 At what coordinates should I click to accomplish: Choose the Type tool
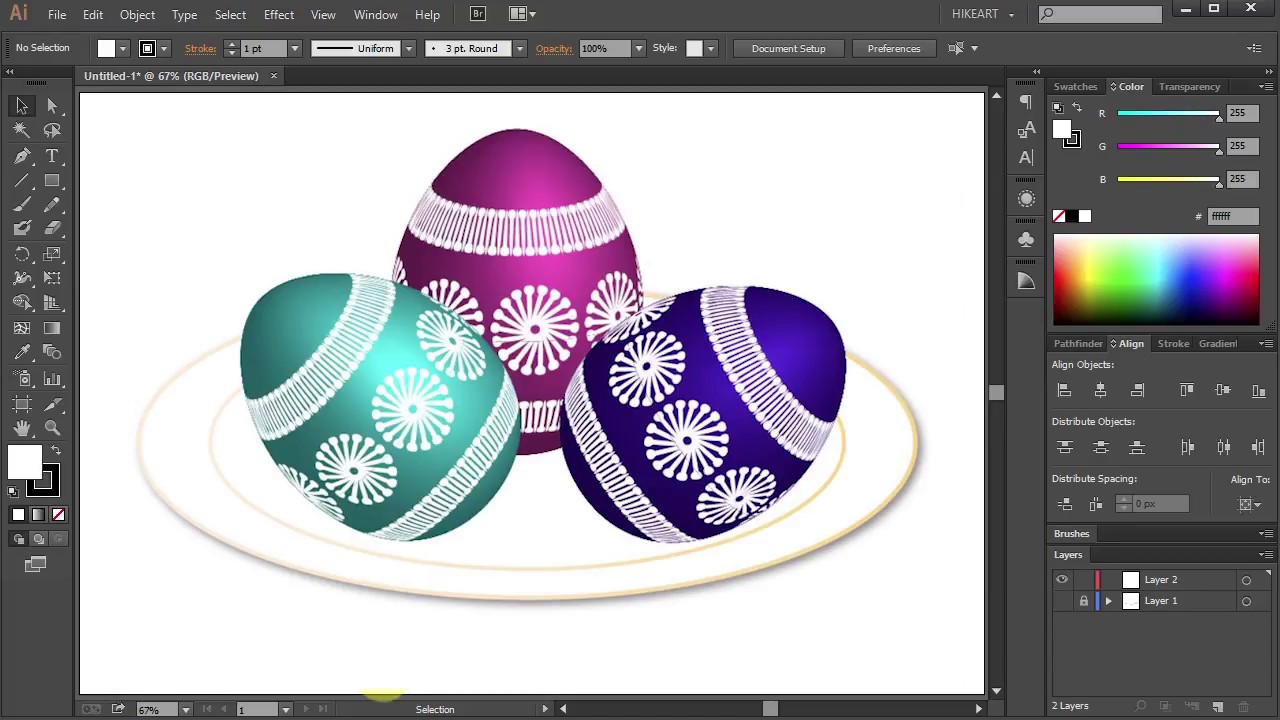tap(52, 156)
